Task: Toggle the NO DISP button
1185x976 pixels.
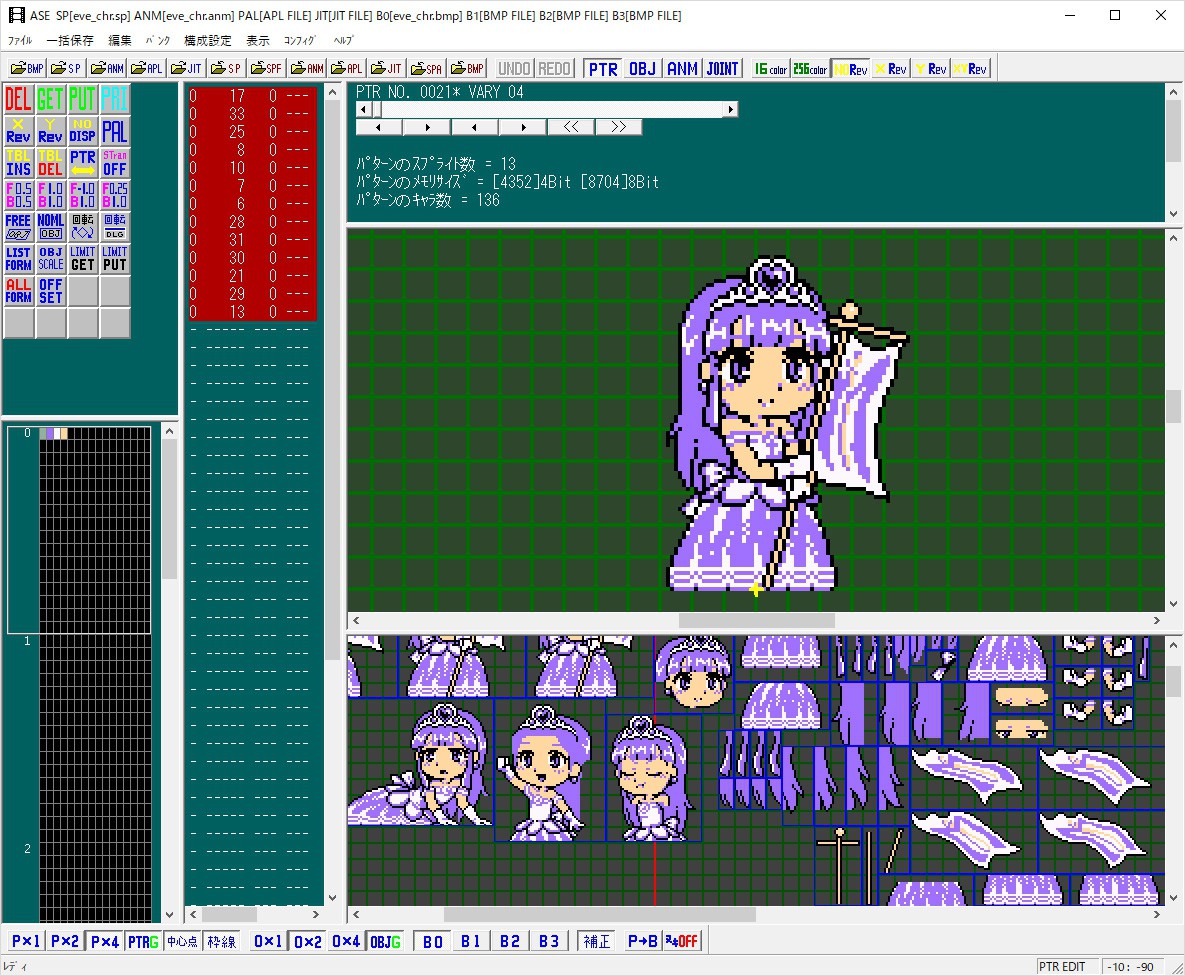Action: coord(82,131)
